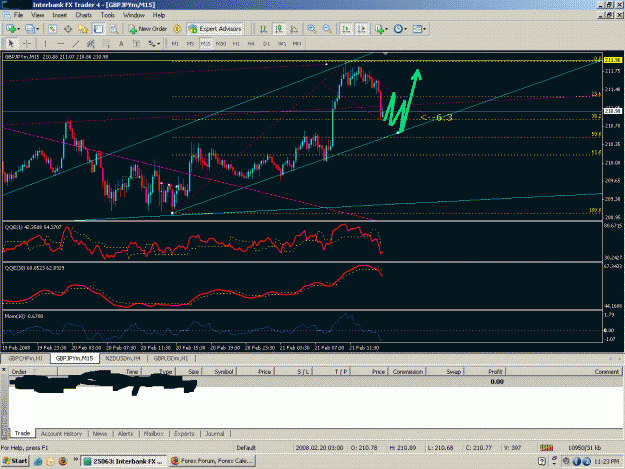Open the chart Templates icon
The width and height of the screenshot is (625, 469).
click(417, 29)
